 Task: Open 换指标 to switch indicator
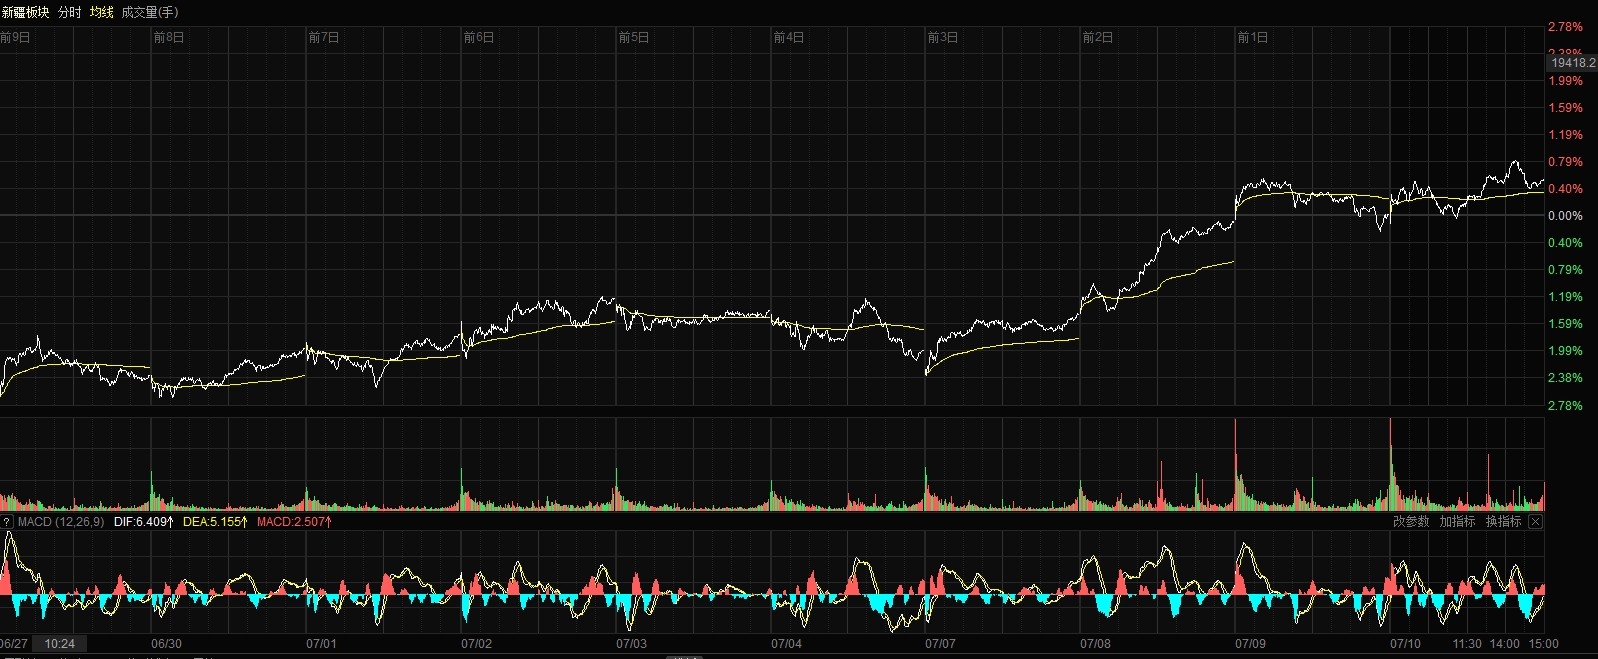1503,522
